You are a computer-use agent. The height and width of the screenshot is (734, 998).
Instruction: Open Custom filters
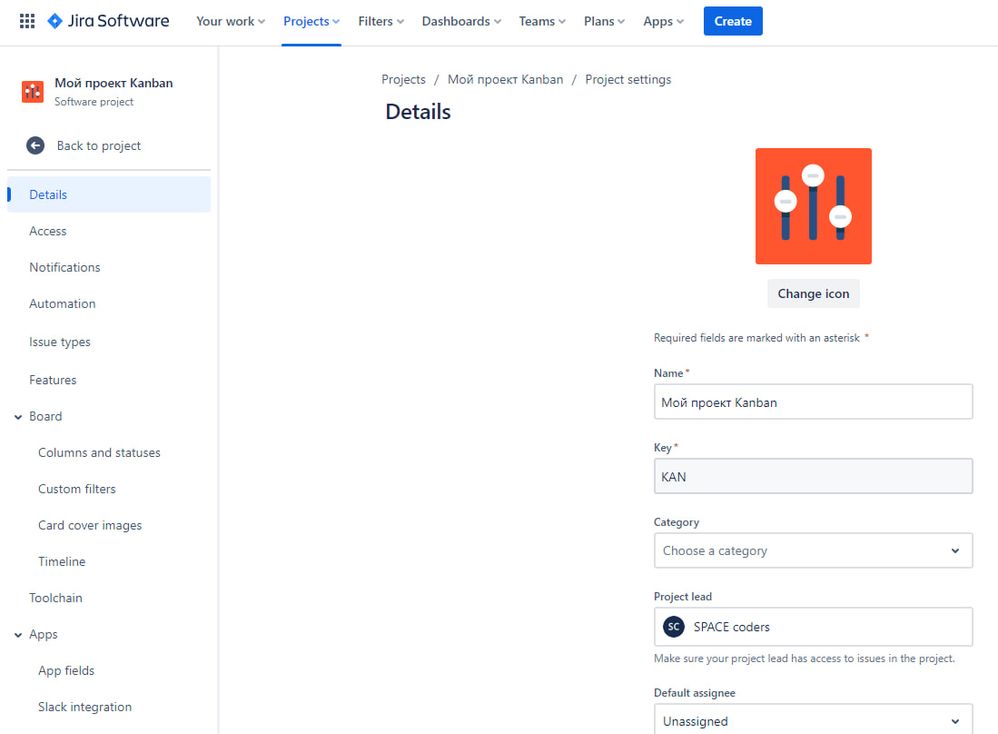77,489
